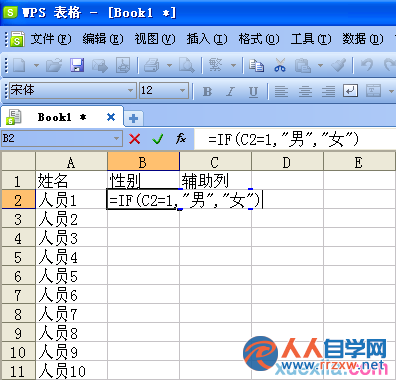
Task: Click the Open folder icon
Action: (x=54, y=65)
